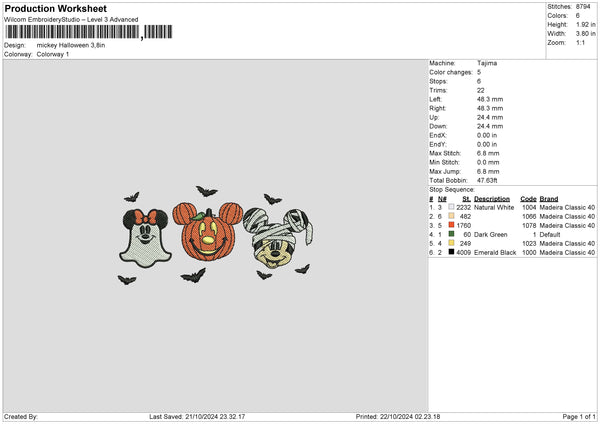600x424 pixels.
Task: Click the 'Printed: 22/10/2024' footer text
Action: point(398,417)
